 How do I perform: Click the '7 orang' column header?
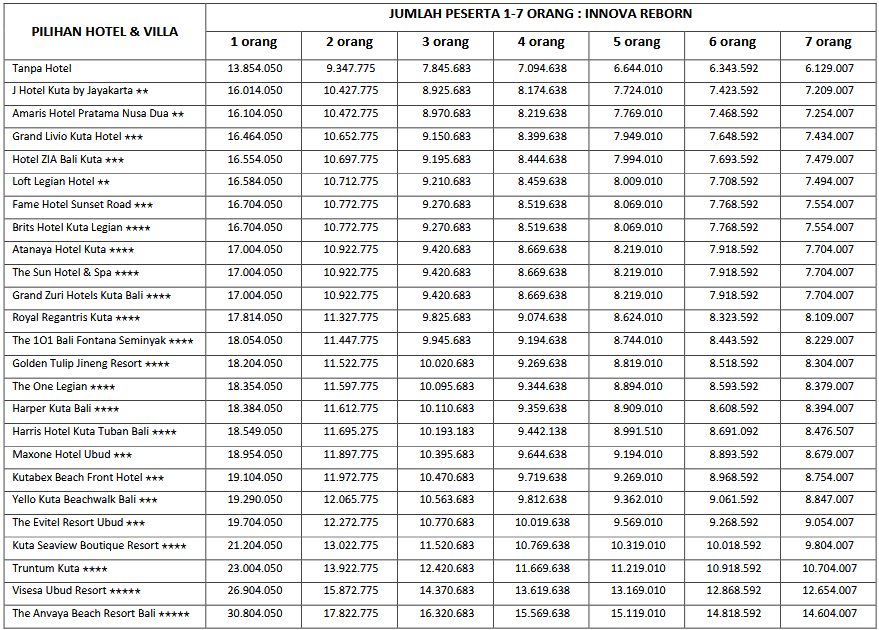click(829, 43)
